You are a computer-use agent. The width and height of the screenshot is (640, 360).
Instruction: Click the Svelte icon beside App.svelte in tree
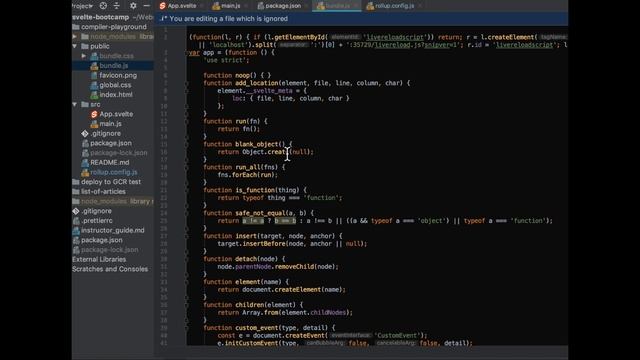click(94, 114)
